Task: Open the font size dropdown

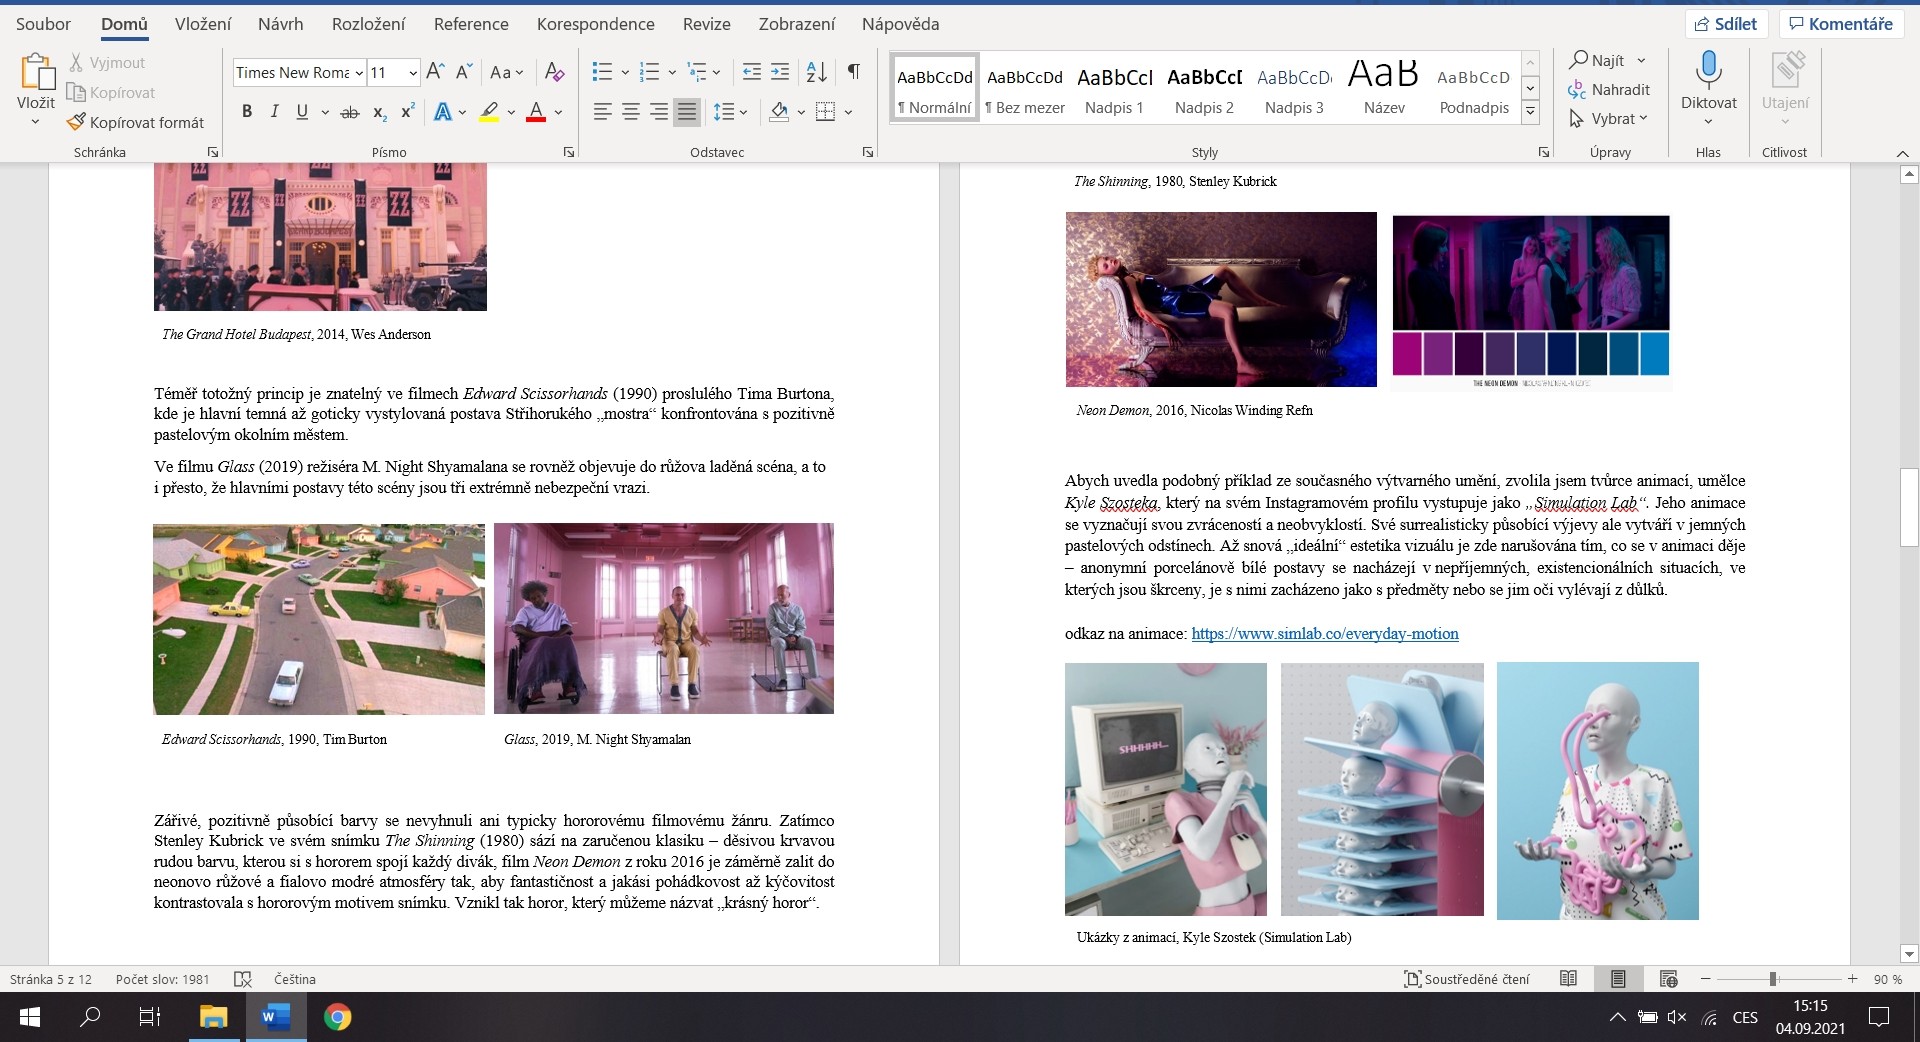Action: (412, 72)
